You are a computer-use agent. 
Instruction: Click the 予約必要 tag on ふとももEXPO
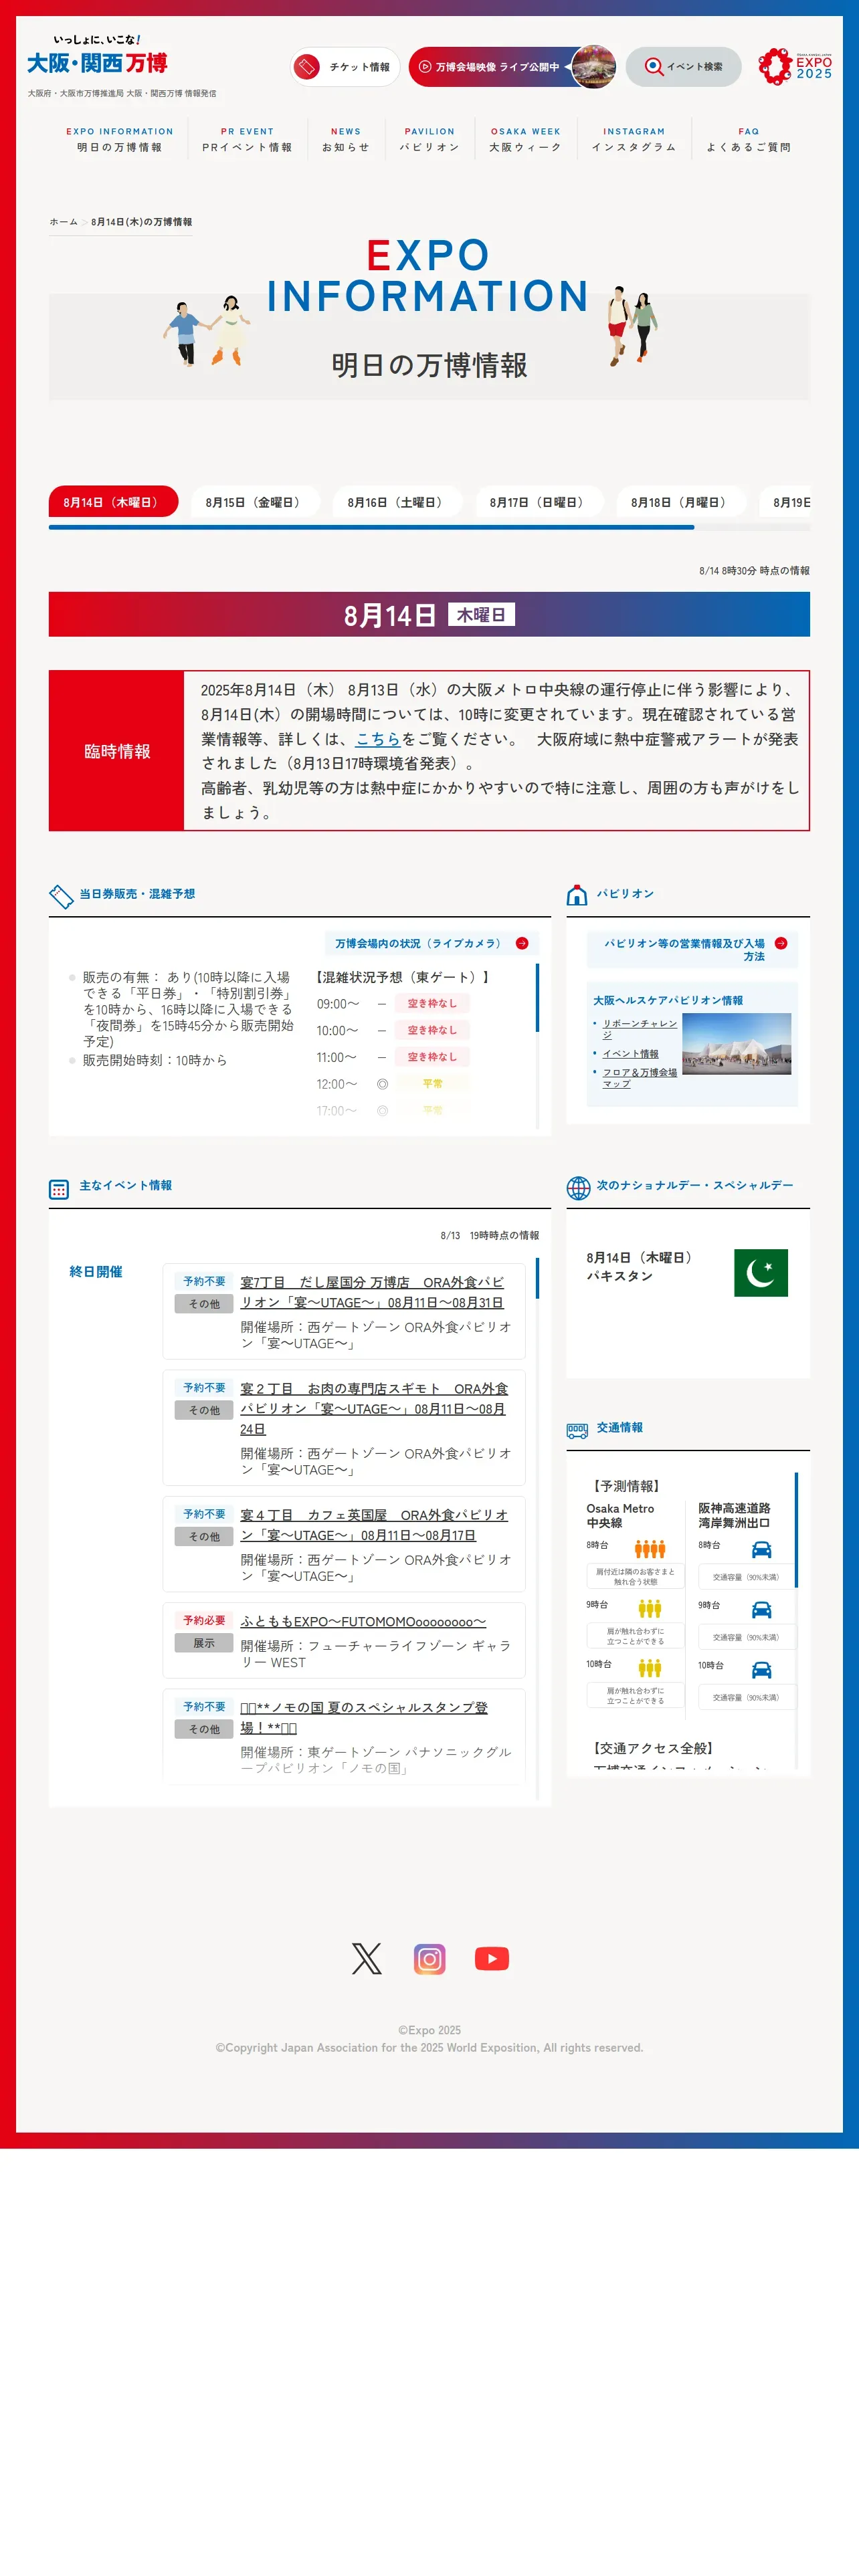(x=204, y=1620)
